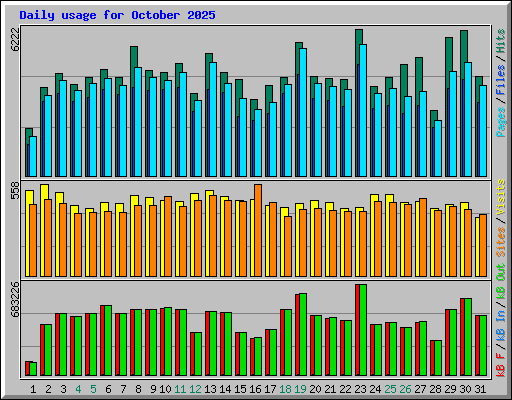Select day 30 on the x-axis
Screen dimensions: 512x400
tap(465, 389)
